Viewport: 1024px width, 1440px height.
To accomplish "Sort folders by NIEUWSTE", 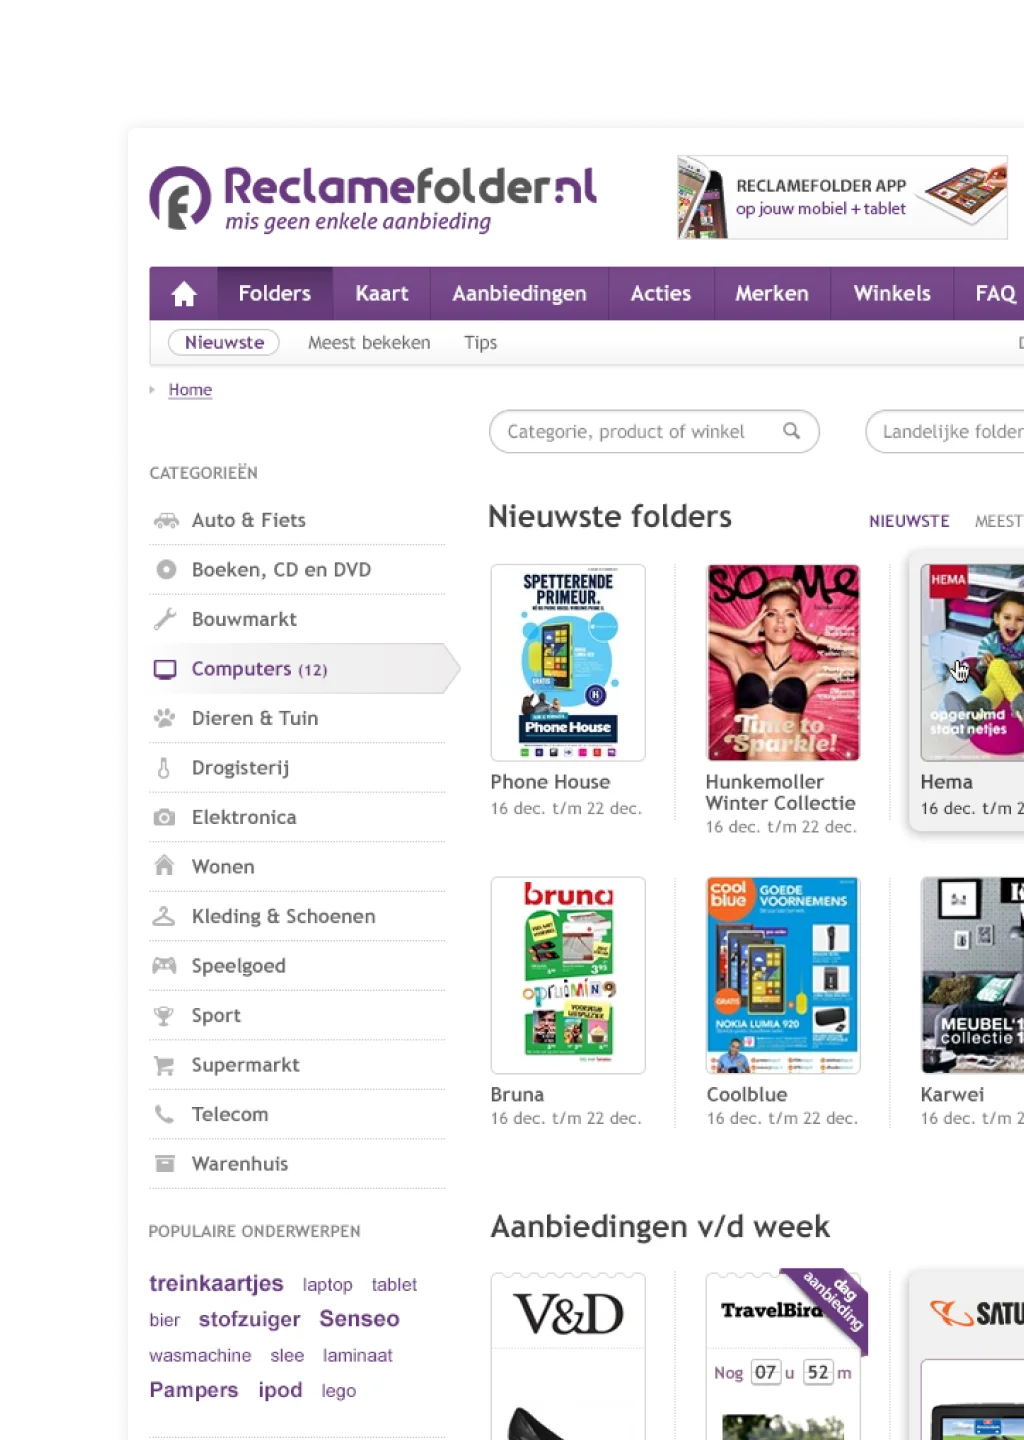I will click(909, 521).
